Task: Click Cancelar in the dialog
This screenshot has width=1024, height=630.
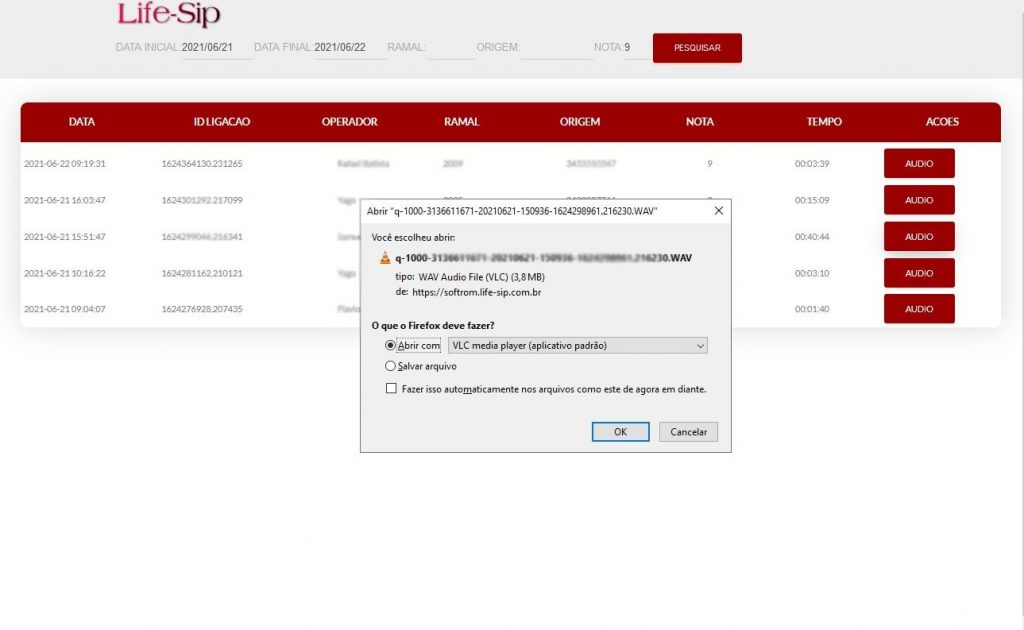Action: click(688, 432)
